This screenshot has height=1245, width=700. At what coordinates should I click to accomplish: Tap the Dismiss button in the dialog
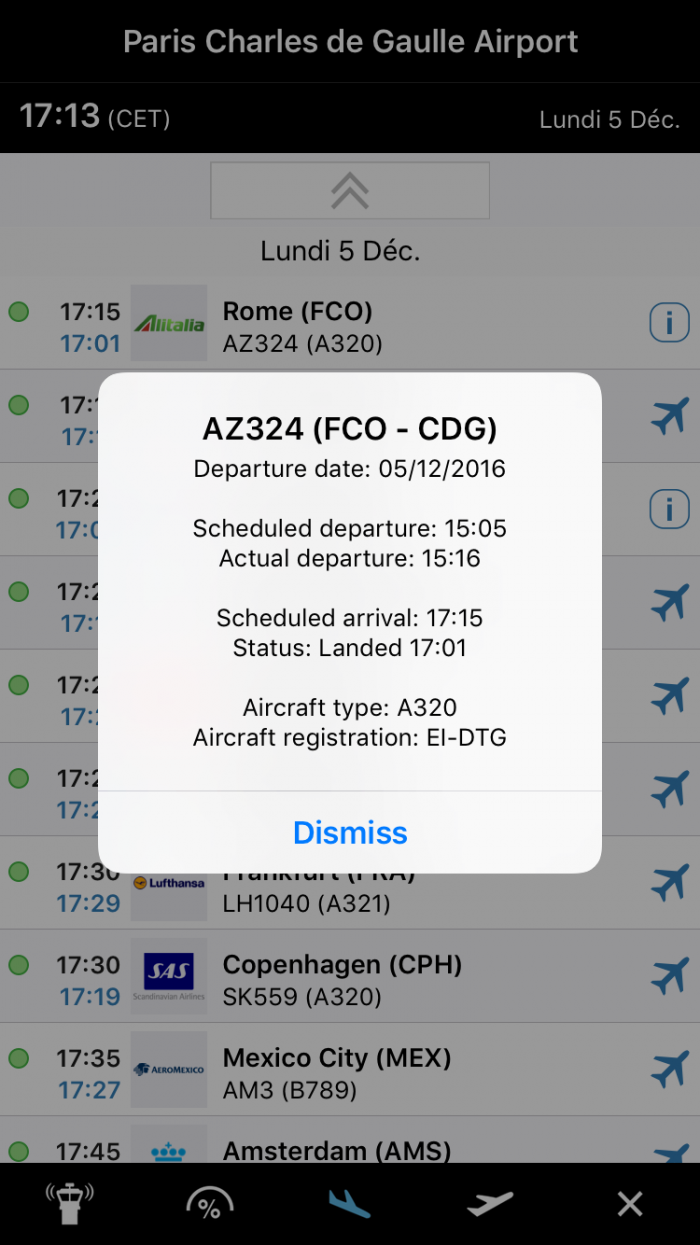click(x=350, y=833)
